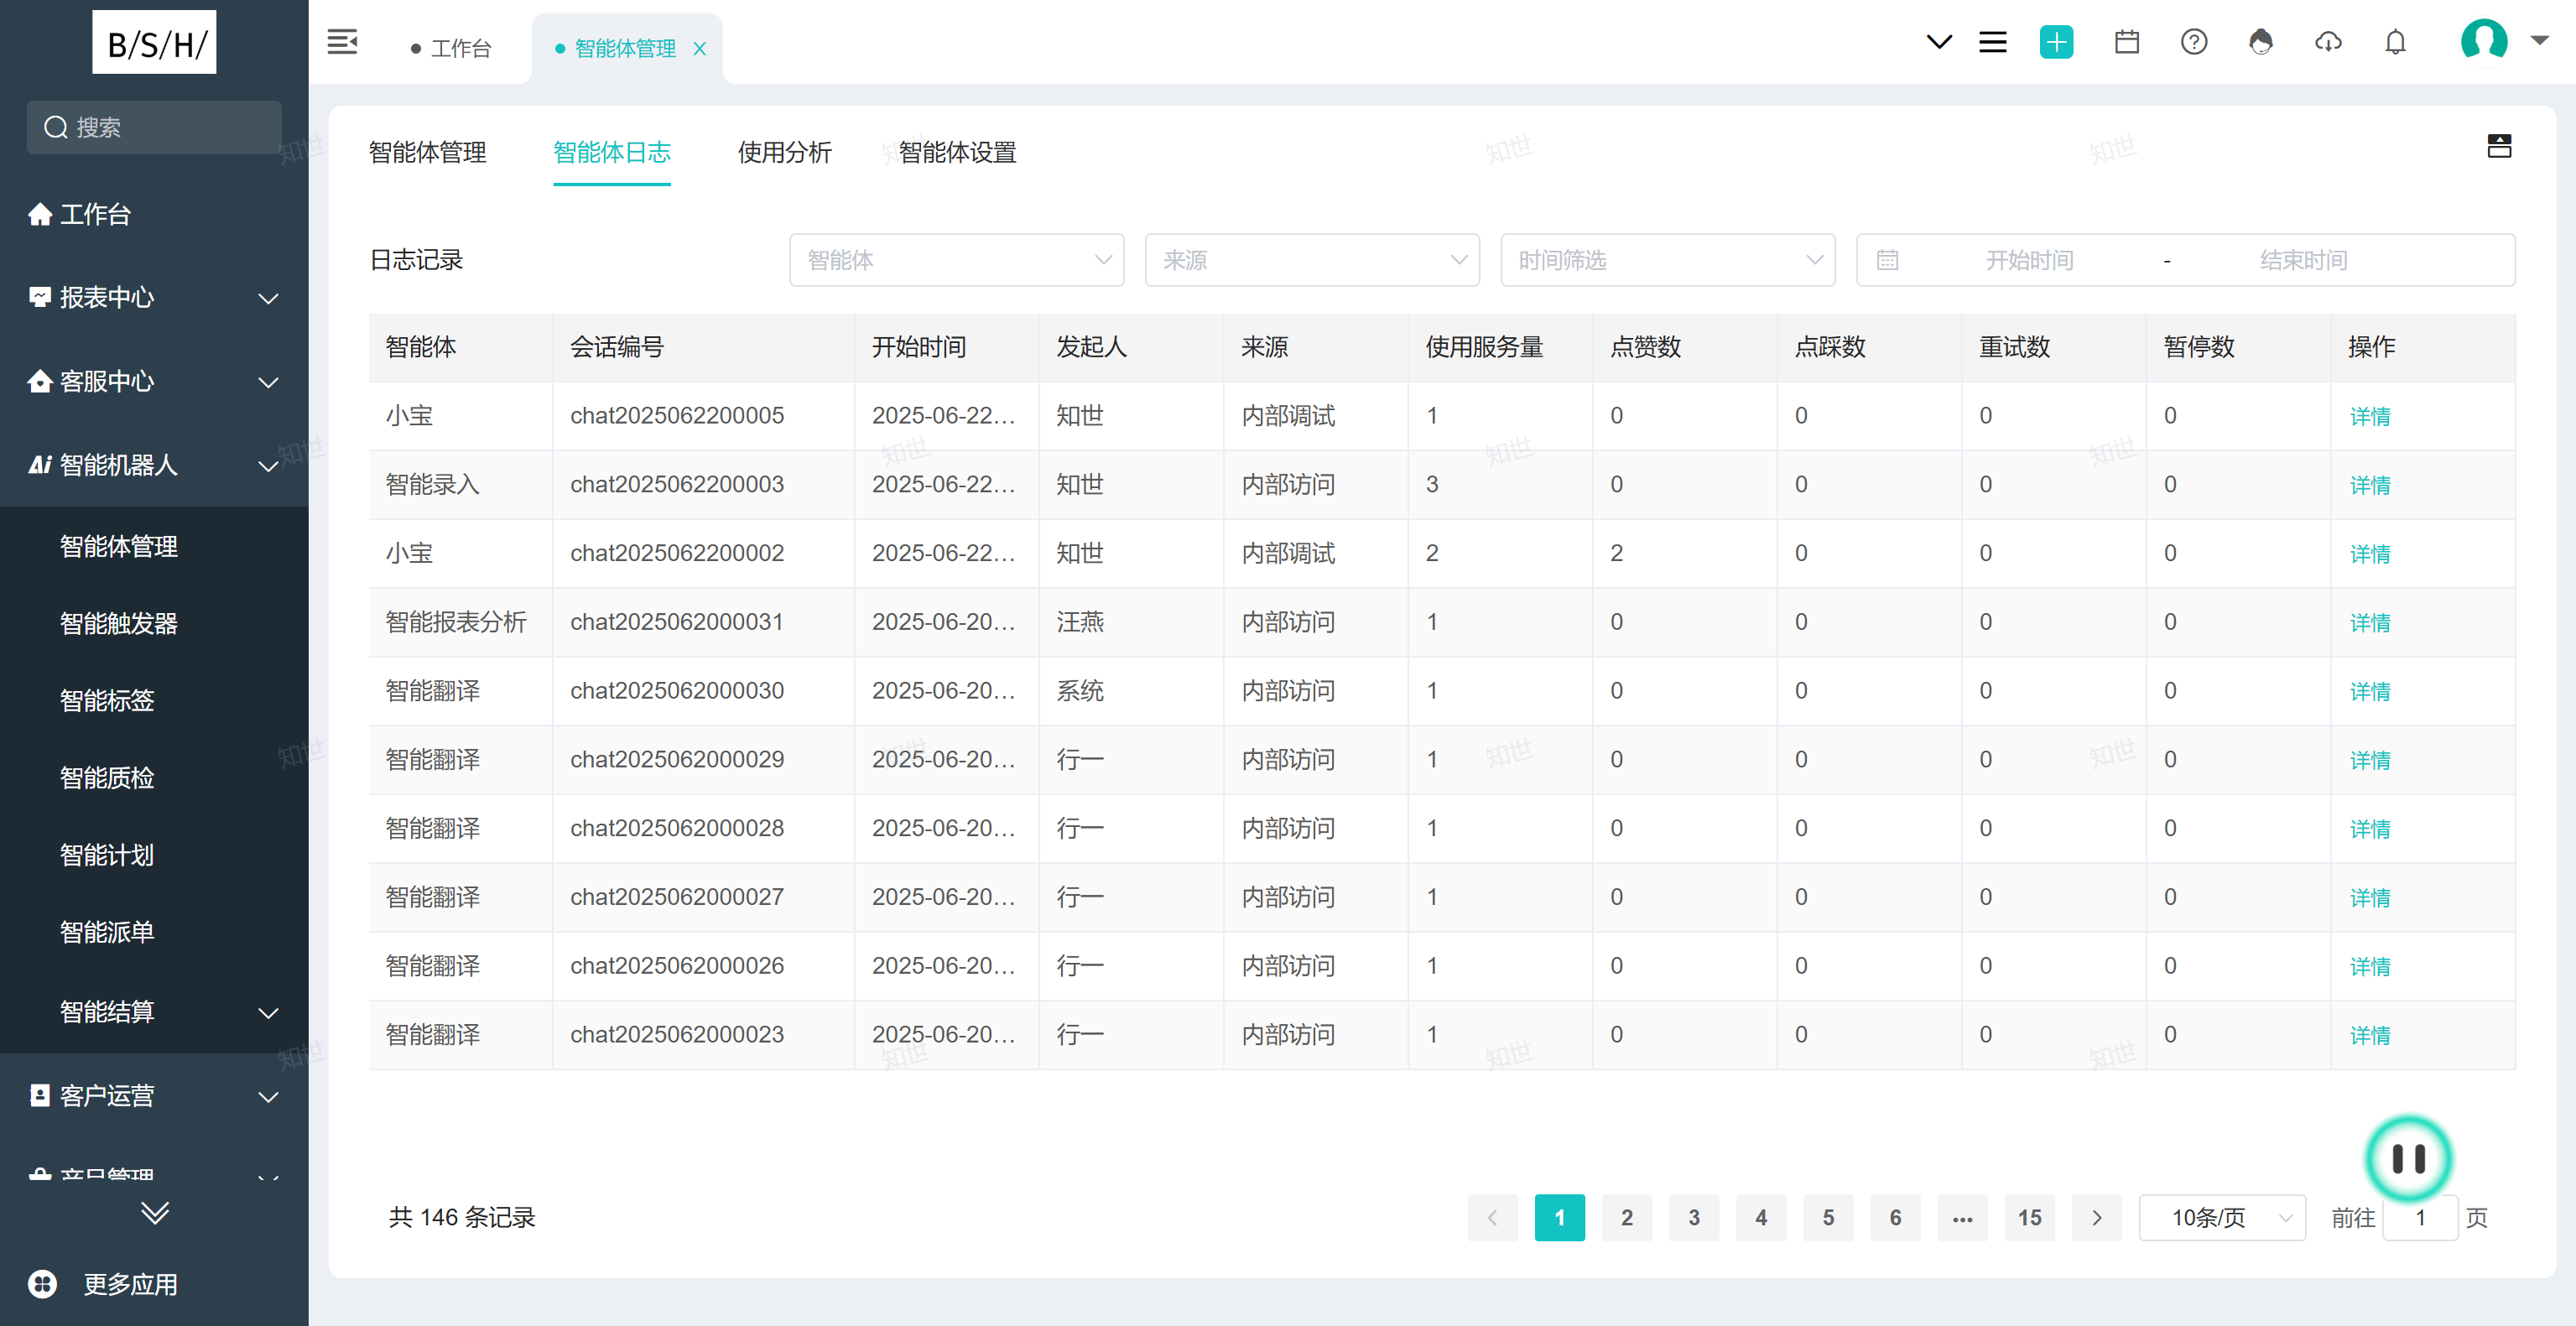Open 工作台 in the sidebar

click(x=154, y=214)
